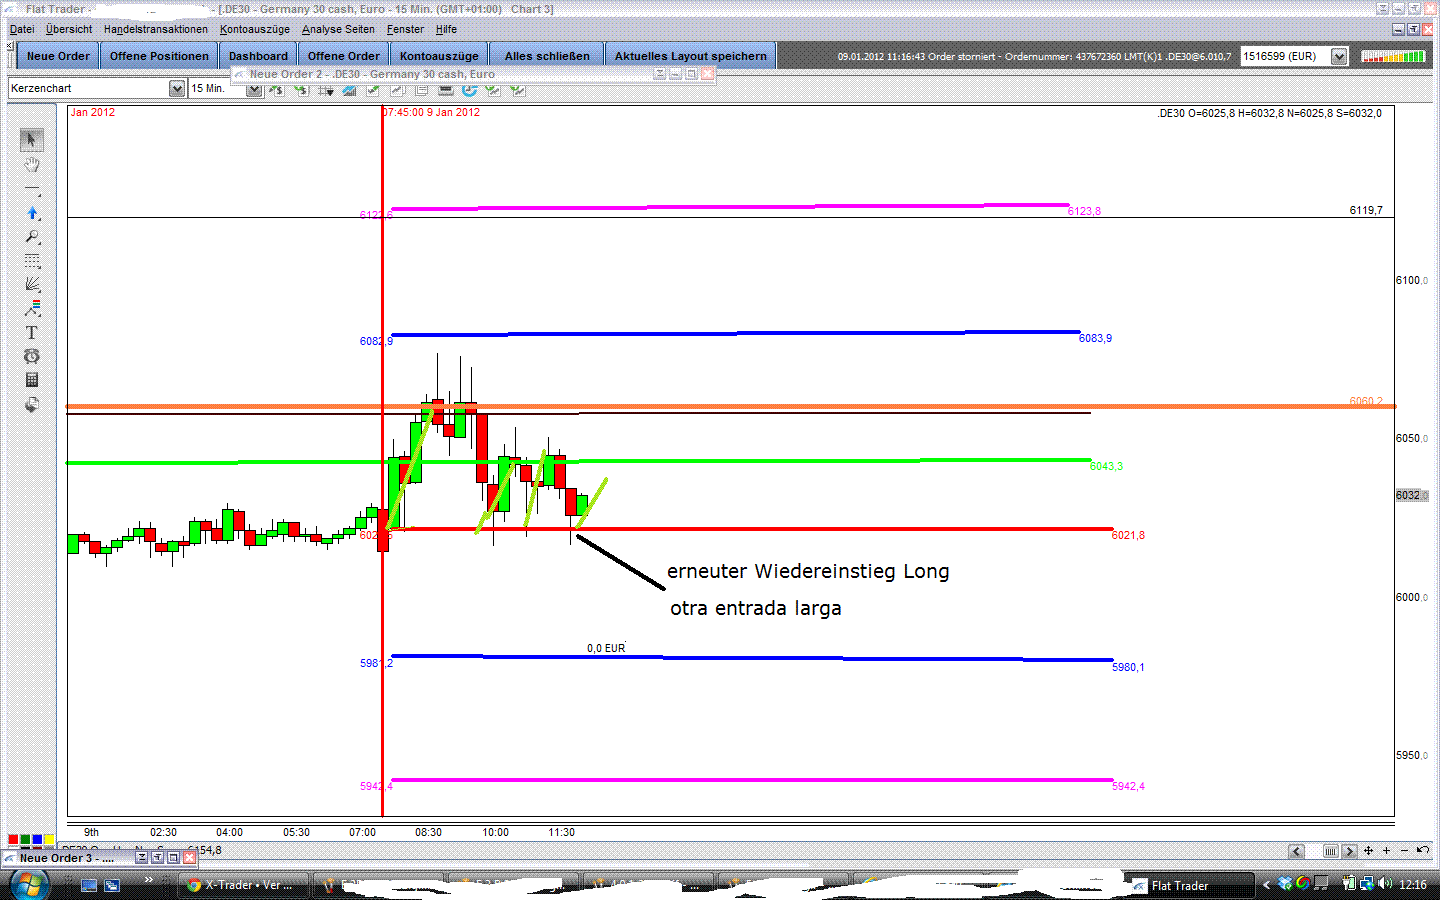1440x900 pixels.
Task: Select the line drawing tool
Action: tap(32, 189)
